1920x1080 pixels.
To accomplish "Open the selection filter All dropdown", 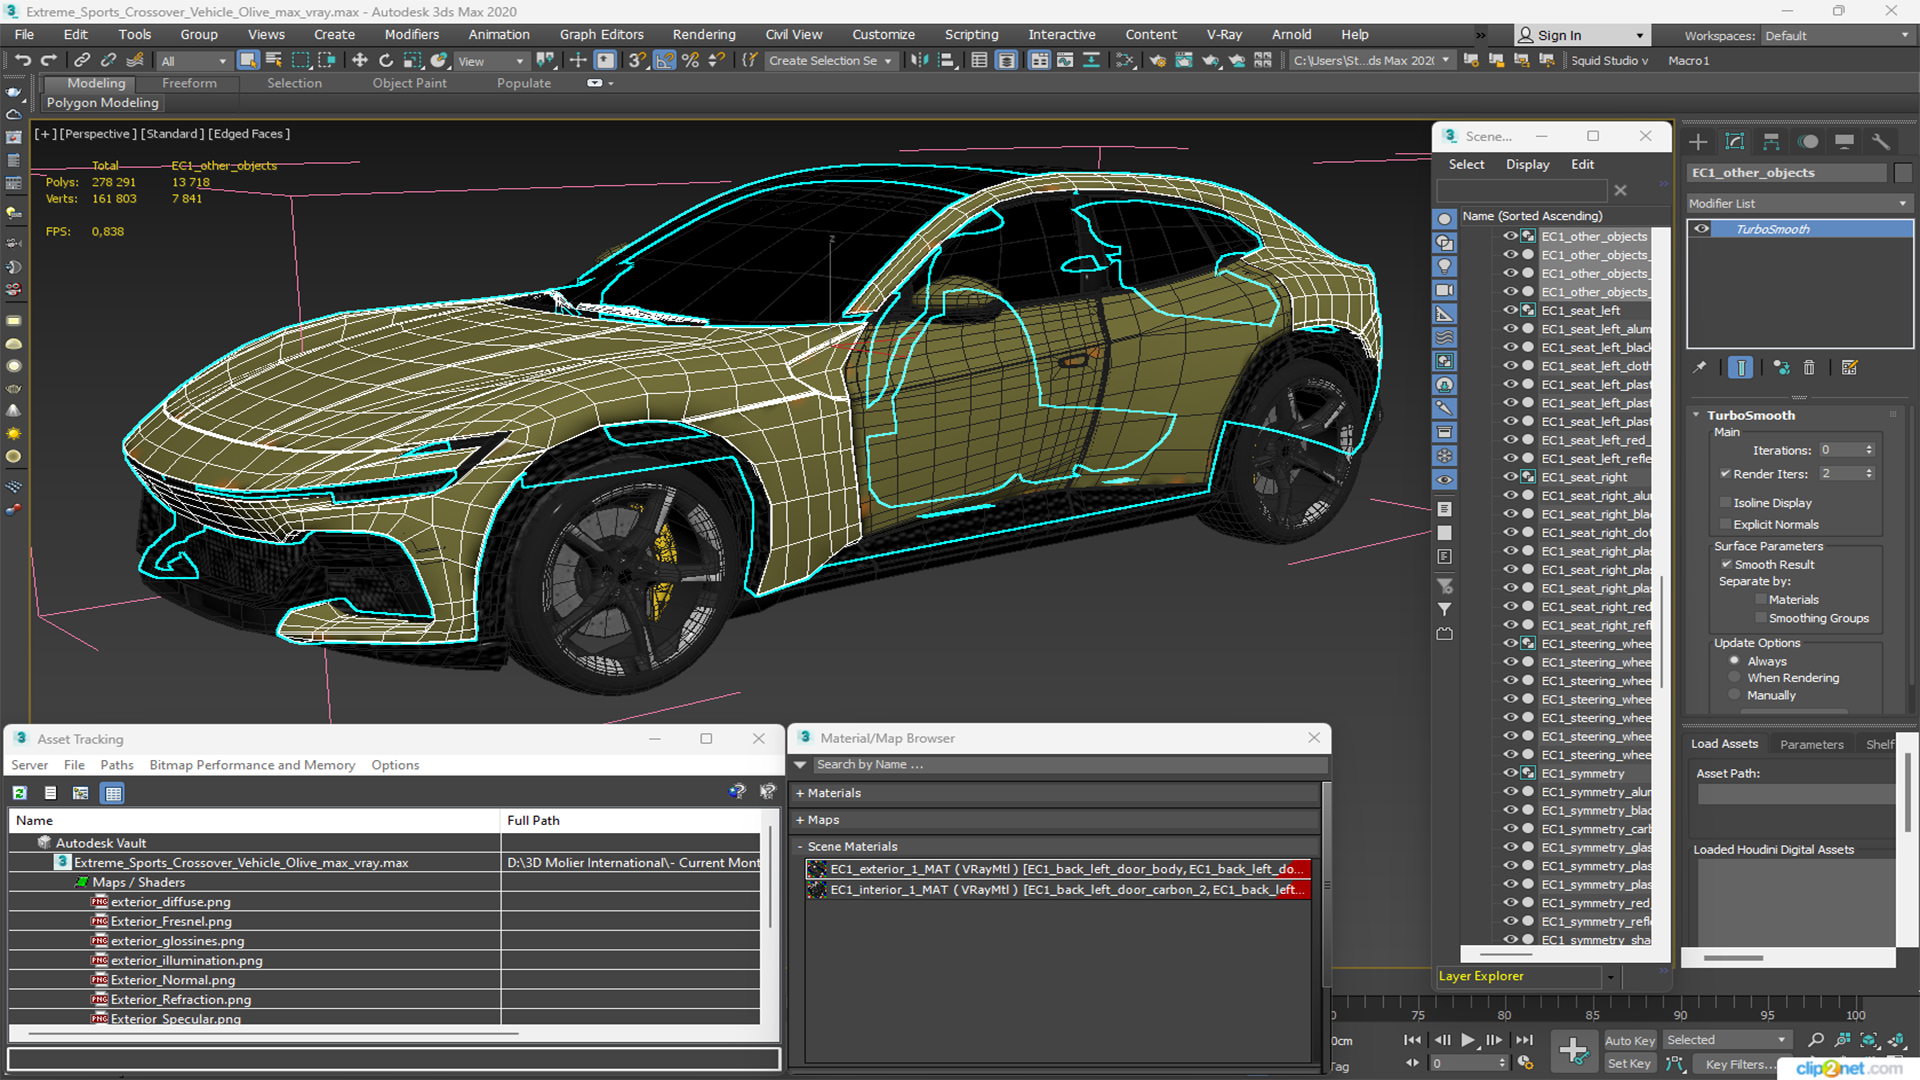I will point(194,61).
